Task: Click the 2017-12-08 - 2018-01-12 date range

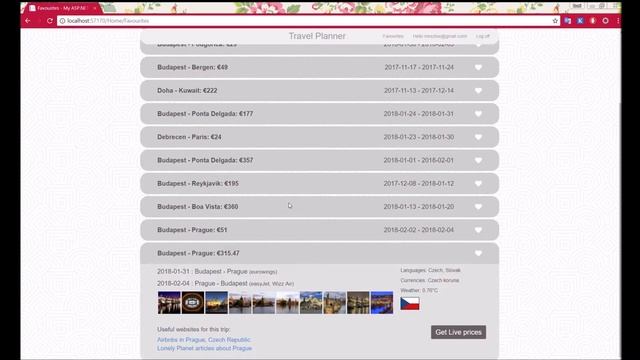Action: tap(419, 184)
